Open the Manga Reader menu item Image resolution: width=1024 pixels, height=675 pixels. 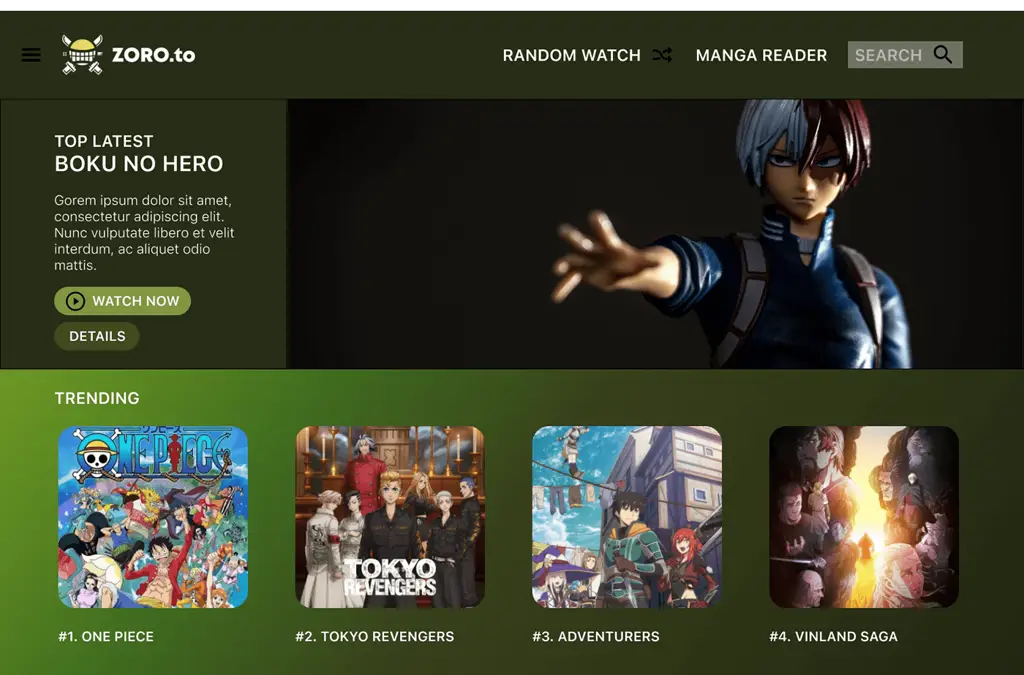(x=761, y=55)
